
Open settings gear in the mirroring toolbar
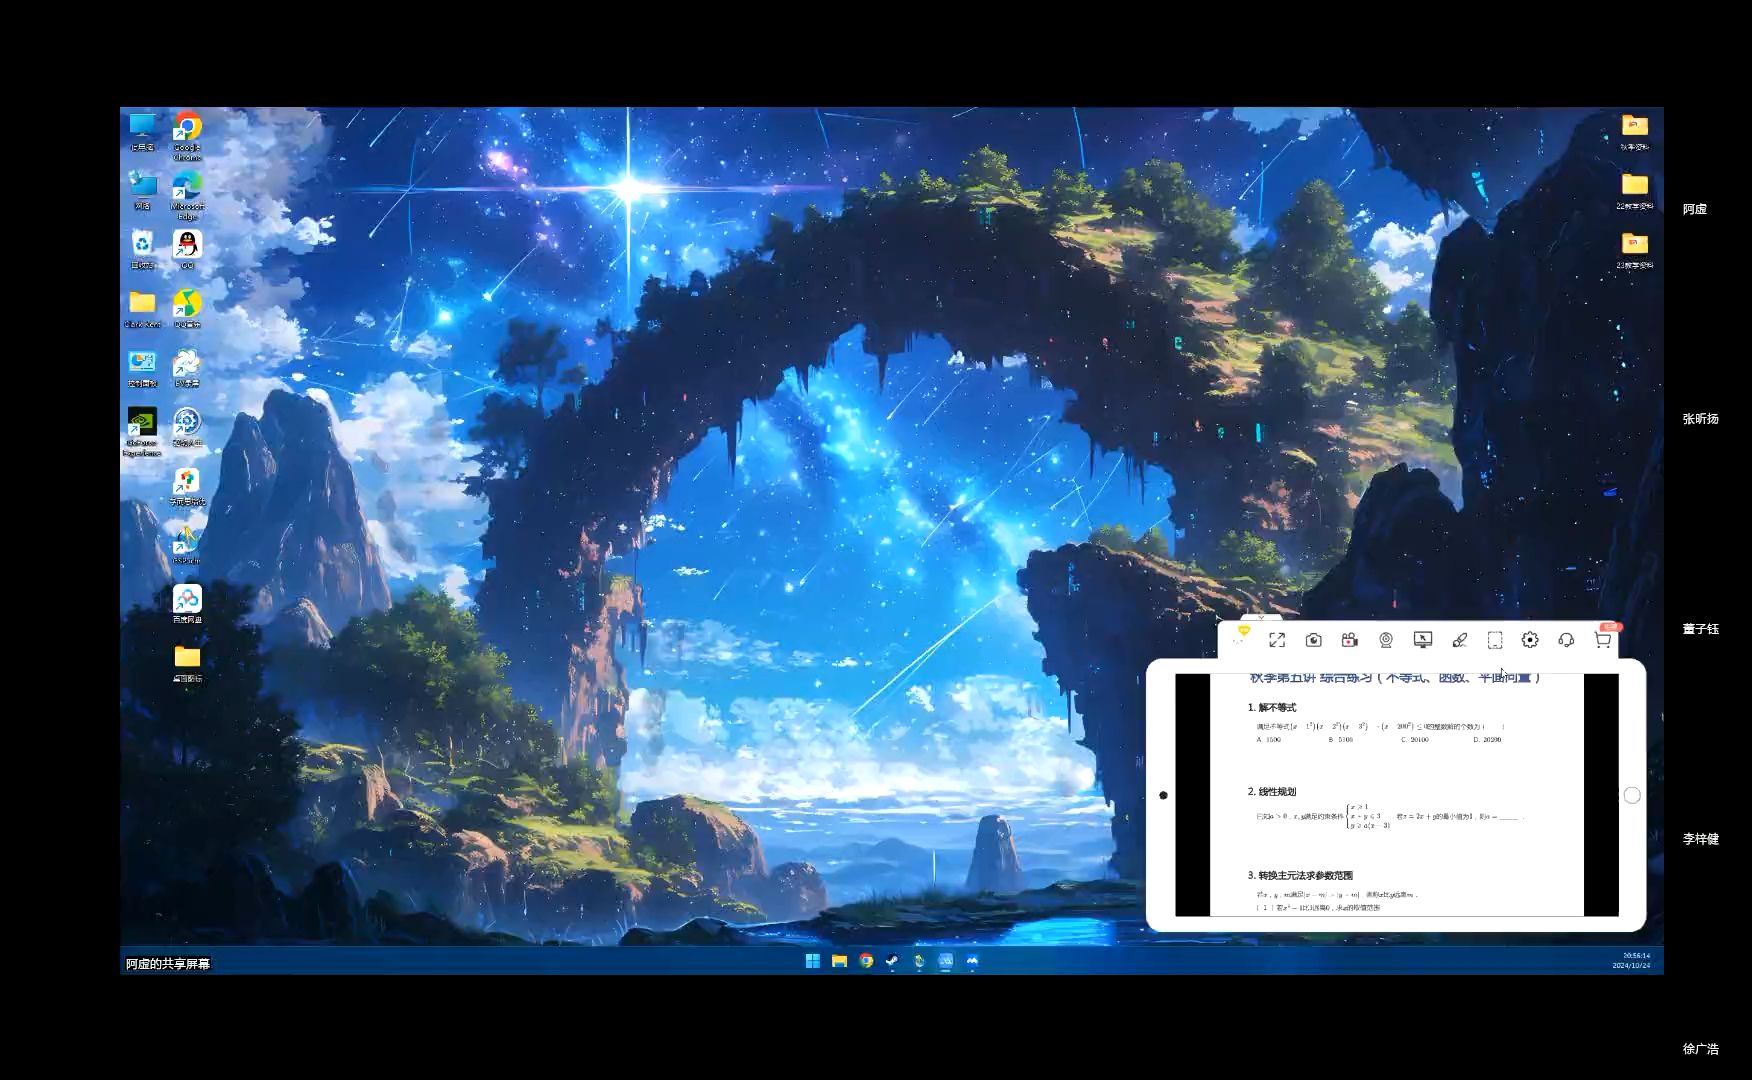[x=1530, y=640]
